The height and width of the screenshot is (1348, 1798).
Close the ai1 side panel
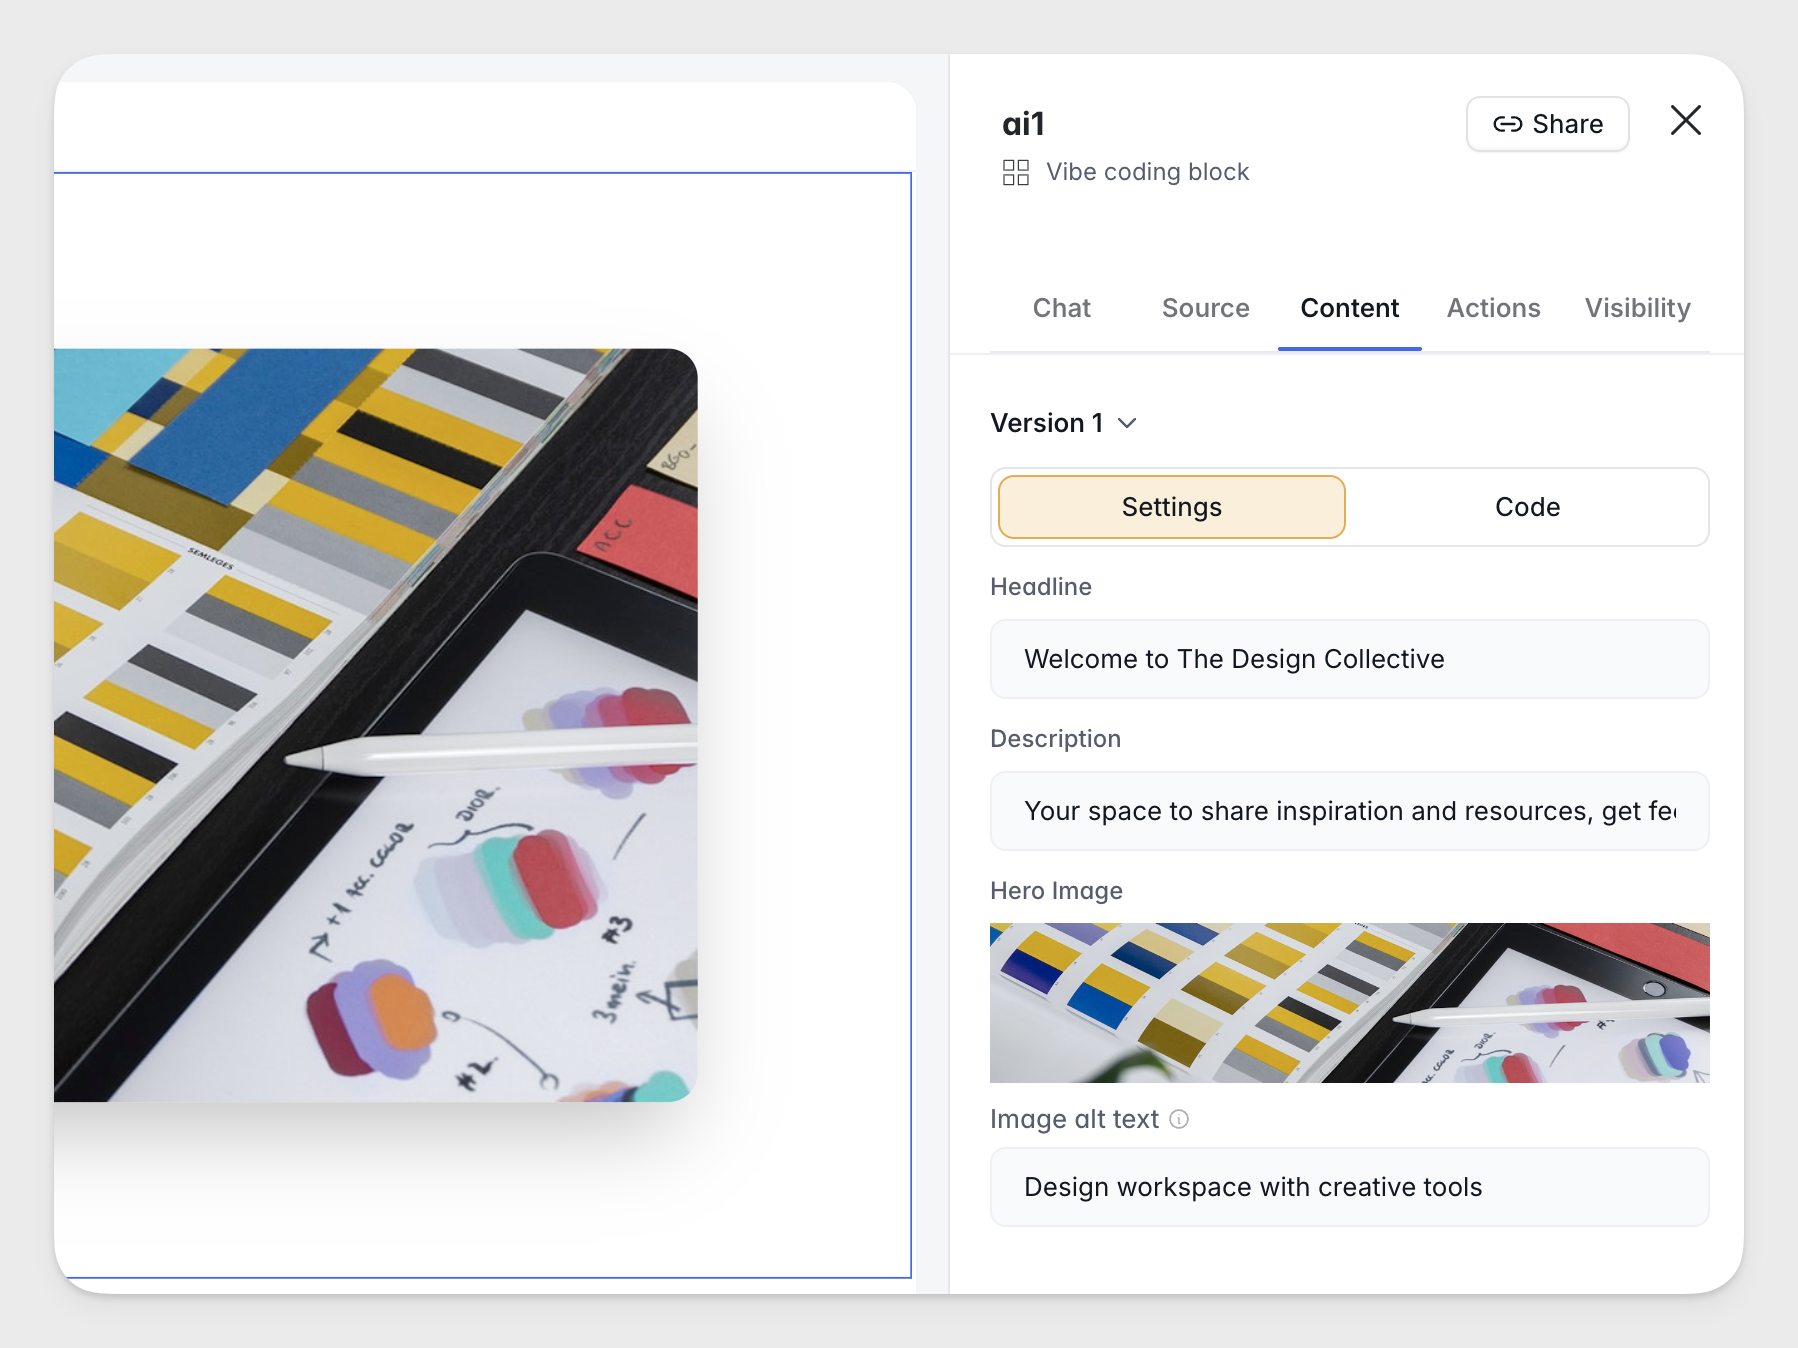coord(1685,121)
